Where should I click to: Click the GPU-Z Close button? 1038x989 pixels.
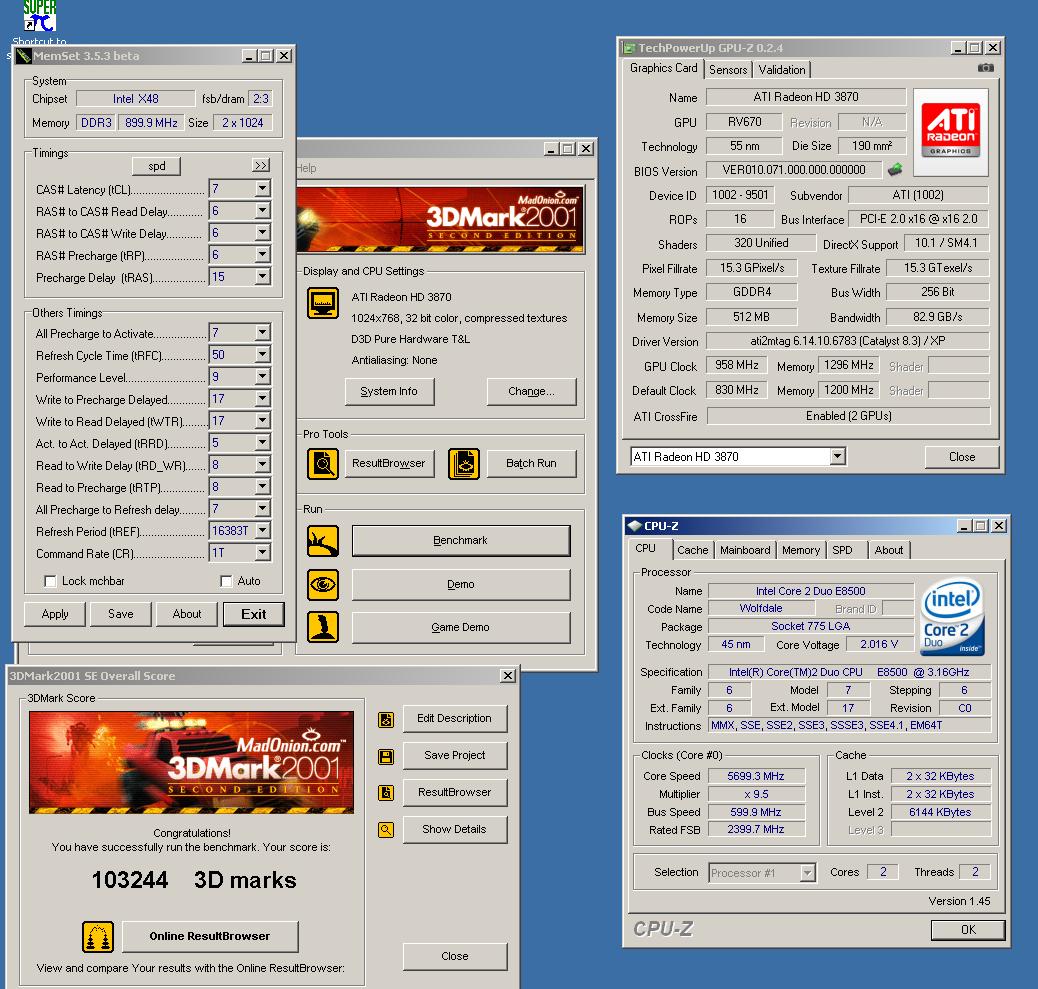[962, 457]
